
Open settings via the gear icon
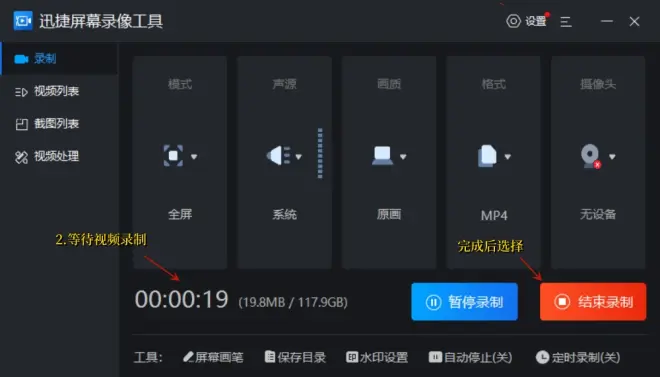tap(514, 21)
